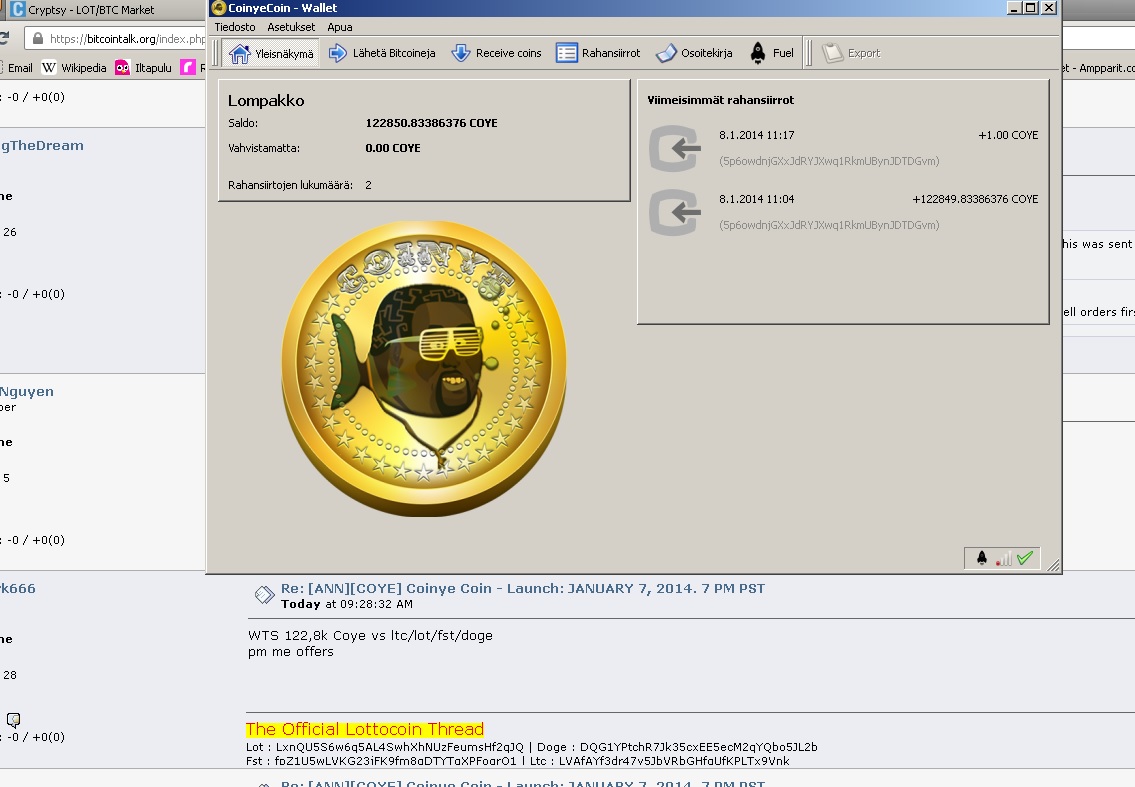Viewport: 1135px width, 787px height.
Task: Select the Fuel rocket toolbar button
Action: [x=772, y=53]
